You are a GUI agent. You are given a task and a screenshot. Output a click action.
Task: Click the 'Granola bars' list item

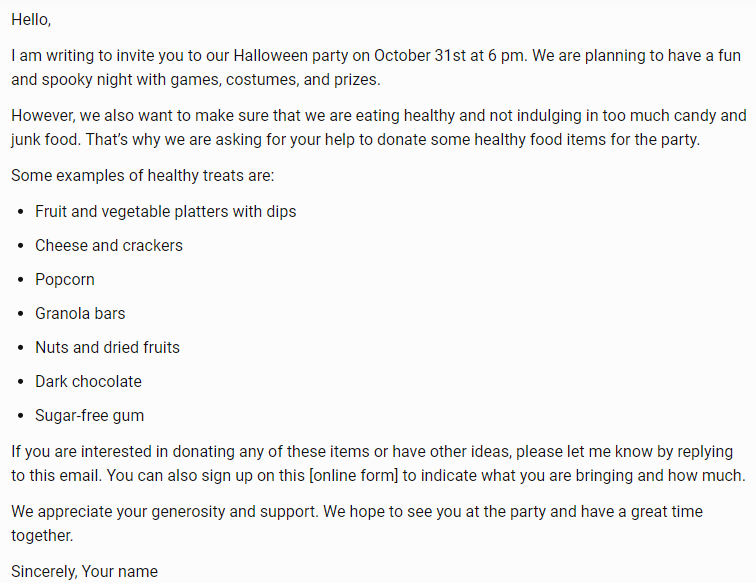click(80, 313)
